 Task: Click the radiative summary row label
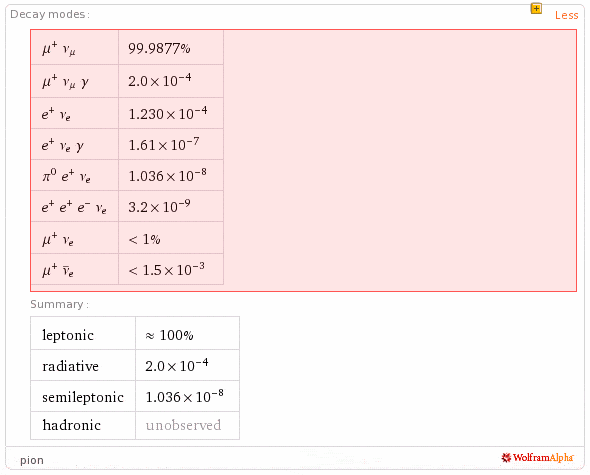coord(83,365)
